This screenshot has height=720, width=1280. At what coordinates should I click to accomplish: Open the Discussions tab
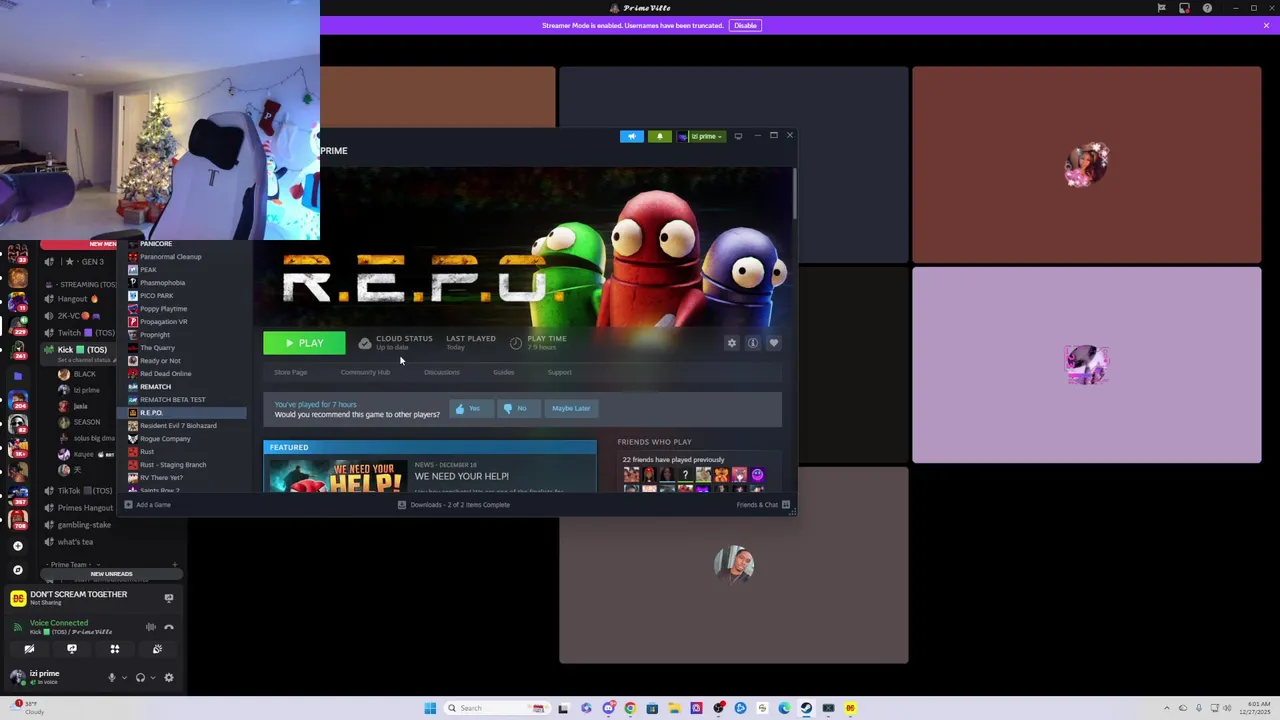coord(442,372)
